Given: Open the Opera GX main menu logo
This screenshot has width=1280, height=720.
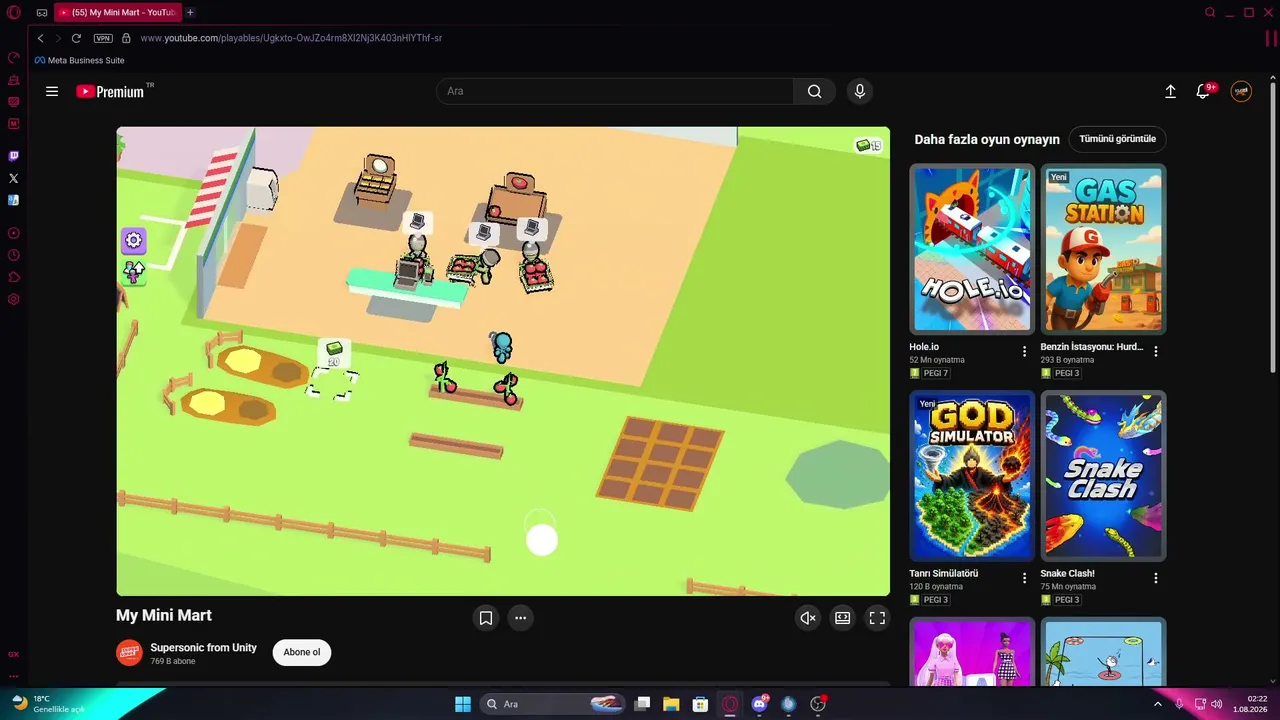Looking at the screenshot, I should coord(13,13).
